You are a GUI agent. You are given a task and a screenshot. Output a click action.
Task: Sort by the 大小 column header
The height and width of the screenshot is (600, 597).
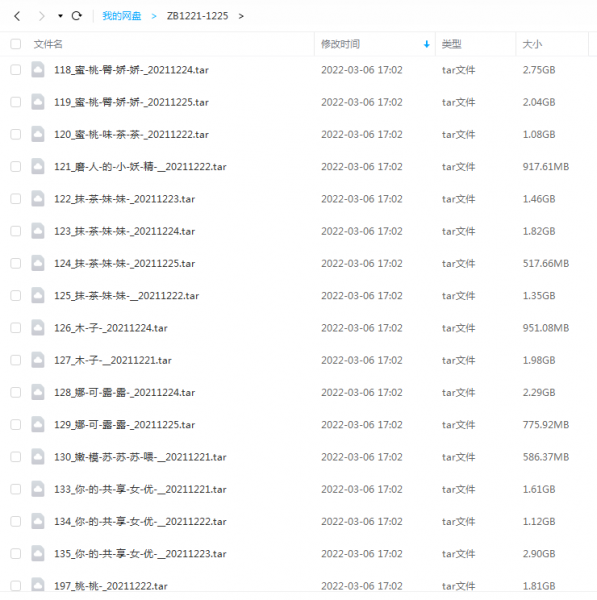click(532, 44)
